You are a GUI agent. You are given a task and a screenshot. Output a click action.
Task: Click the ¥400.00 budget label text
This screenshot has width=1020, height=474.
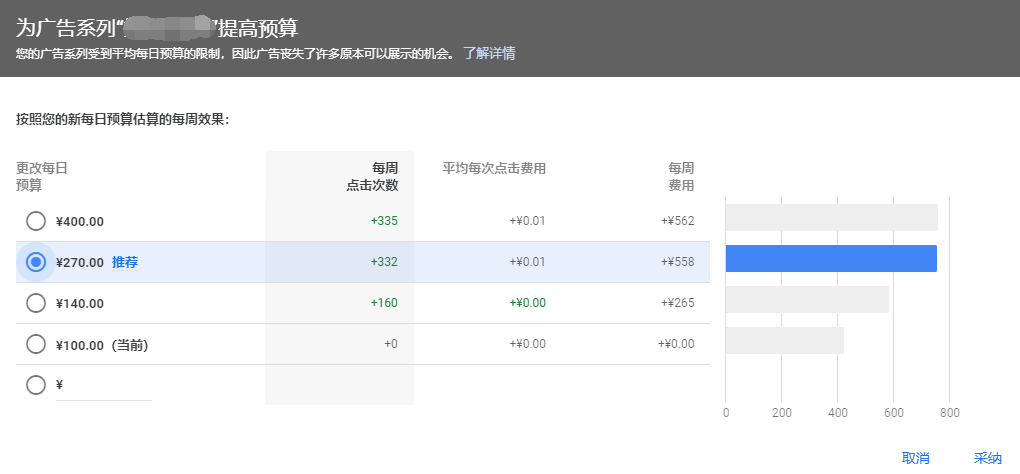[x=79, y=222]
